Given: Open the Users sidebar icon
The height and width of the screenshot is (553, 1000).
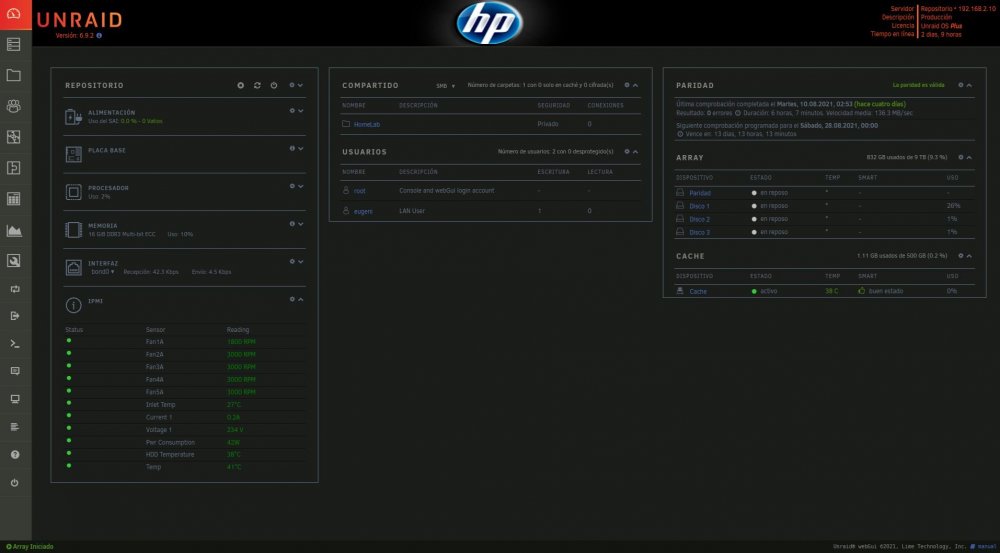Looking at the screenshot, I should tap(13, 106).
